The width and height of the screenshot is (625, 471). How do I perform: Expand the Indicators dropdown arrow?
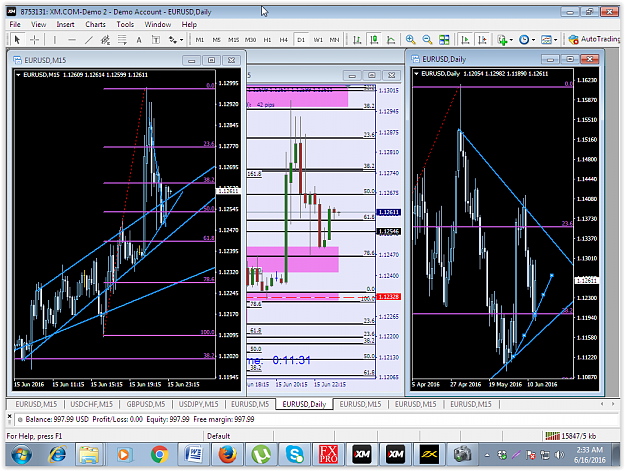point(511,40)
